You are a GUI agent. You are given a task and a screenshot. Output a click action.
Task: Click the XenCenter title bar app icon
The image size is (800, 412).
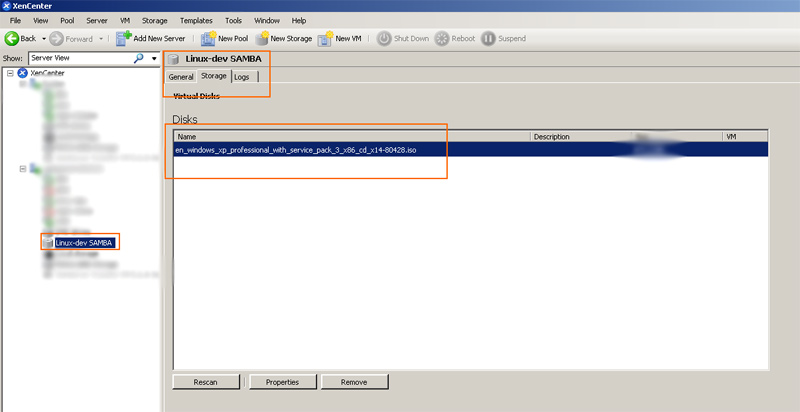click(x=7, y=6)
